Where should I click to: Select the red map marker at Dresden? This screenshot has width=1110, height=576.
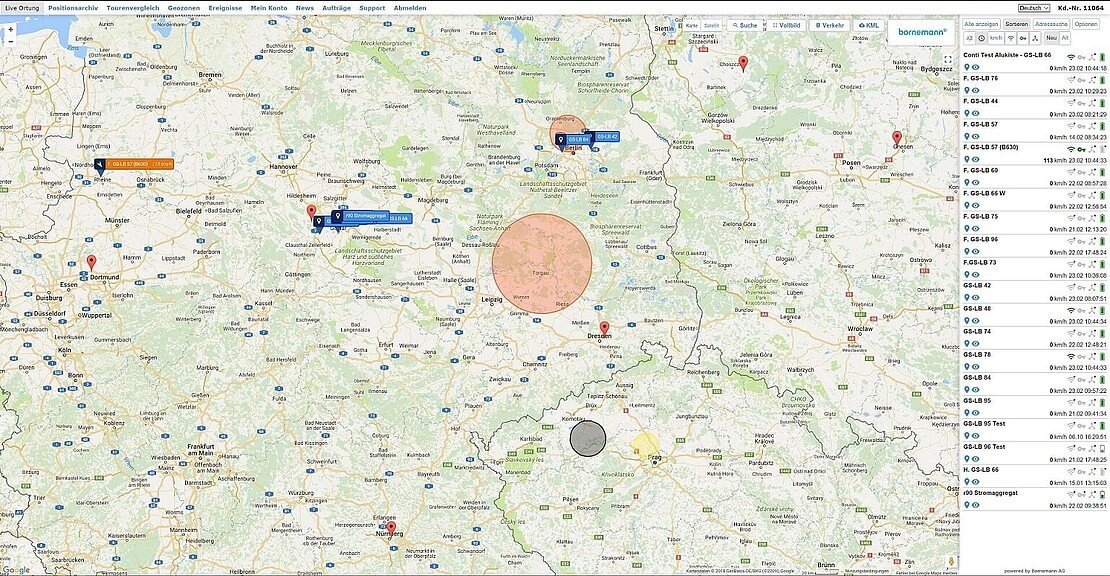pyautogui.click(x=604, y=328)
